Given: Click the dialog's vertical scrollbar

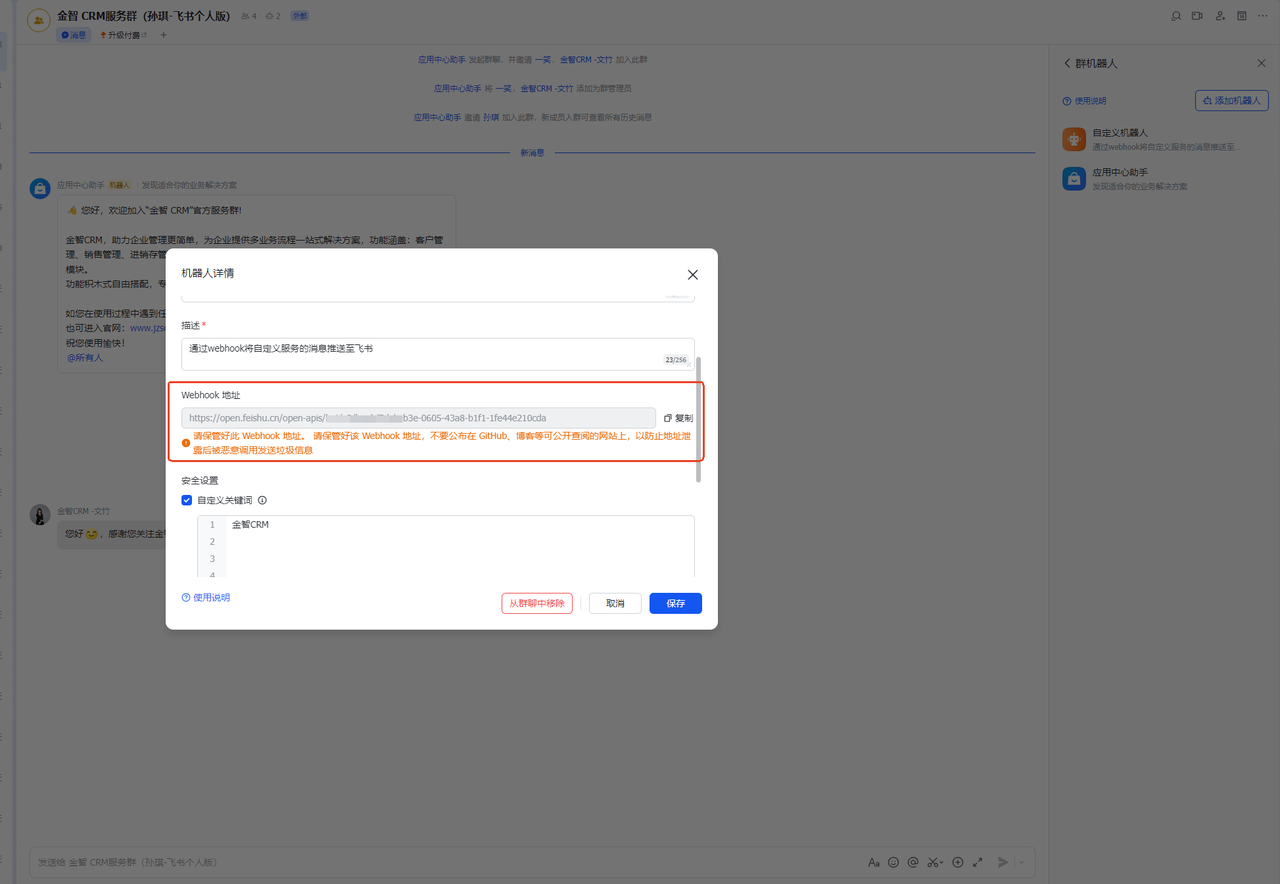Looking at the screenshot, I should pos(699,420).
